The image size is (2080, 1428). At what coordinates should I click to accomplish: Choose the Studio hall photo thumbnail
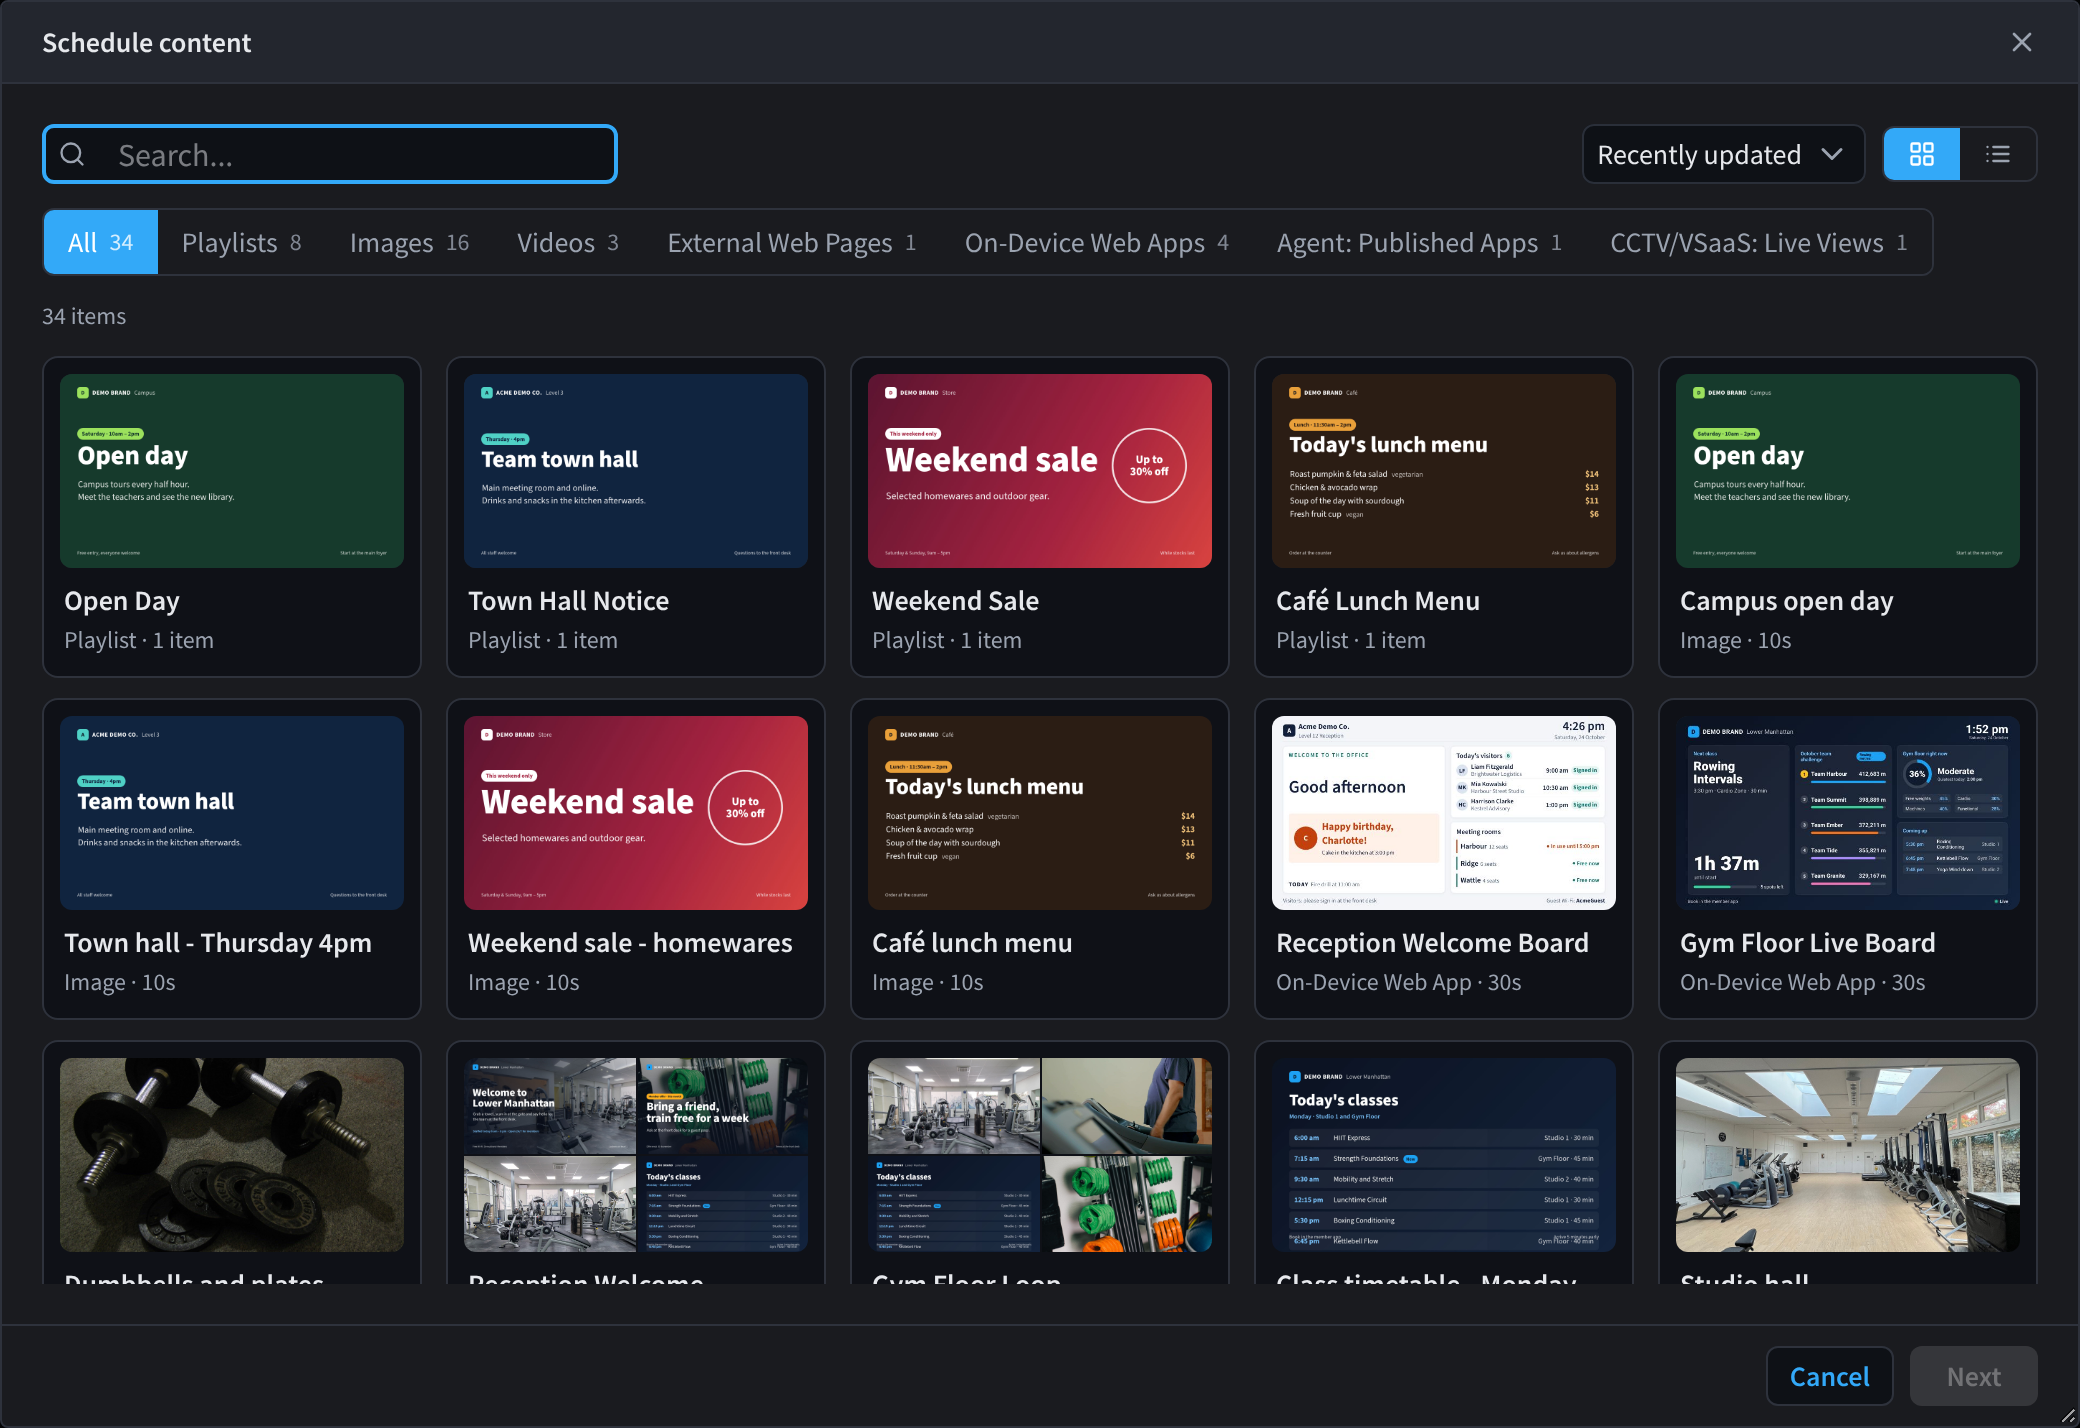tap(1848, 1155)
